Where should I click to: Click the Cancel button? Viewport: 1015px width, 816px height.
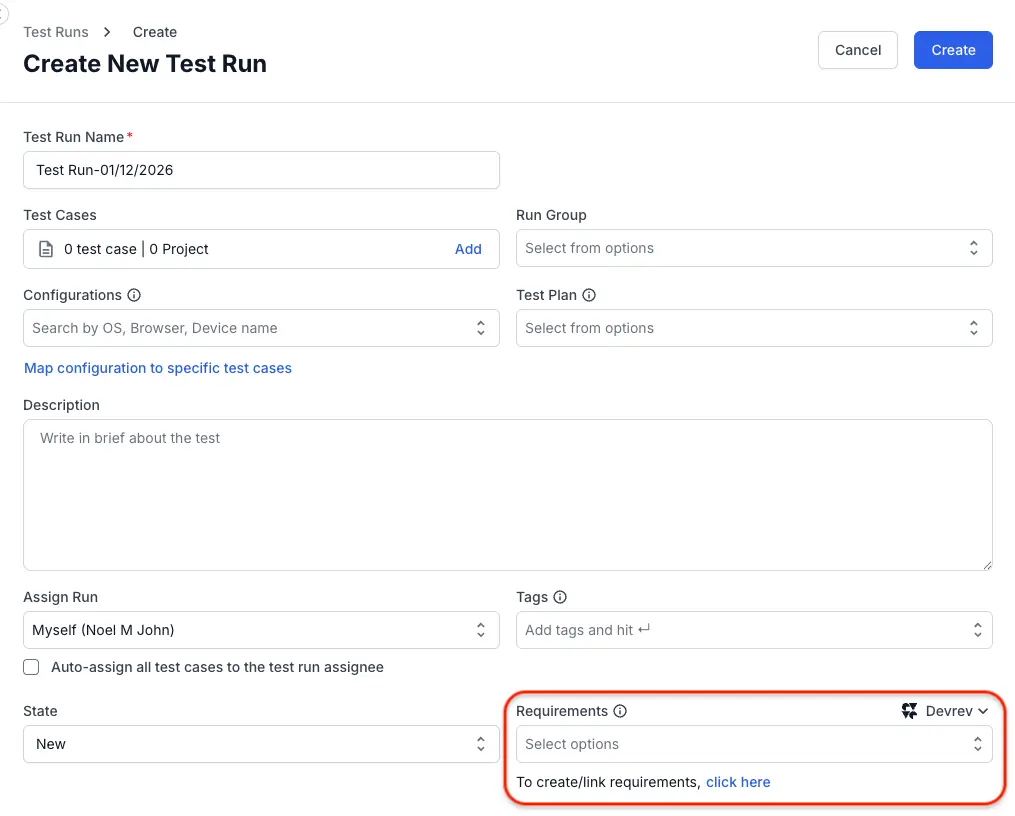coord(857,49)
